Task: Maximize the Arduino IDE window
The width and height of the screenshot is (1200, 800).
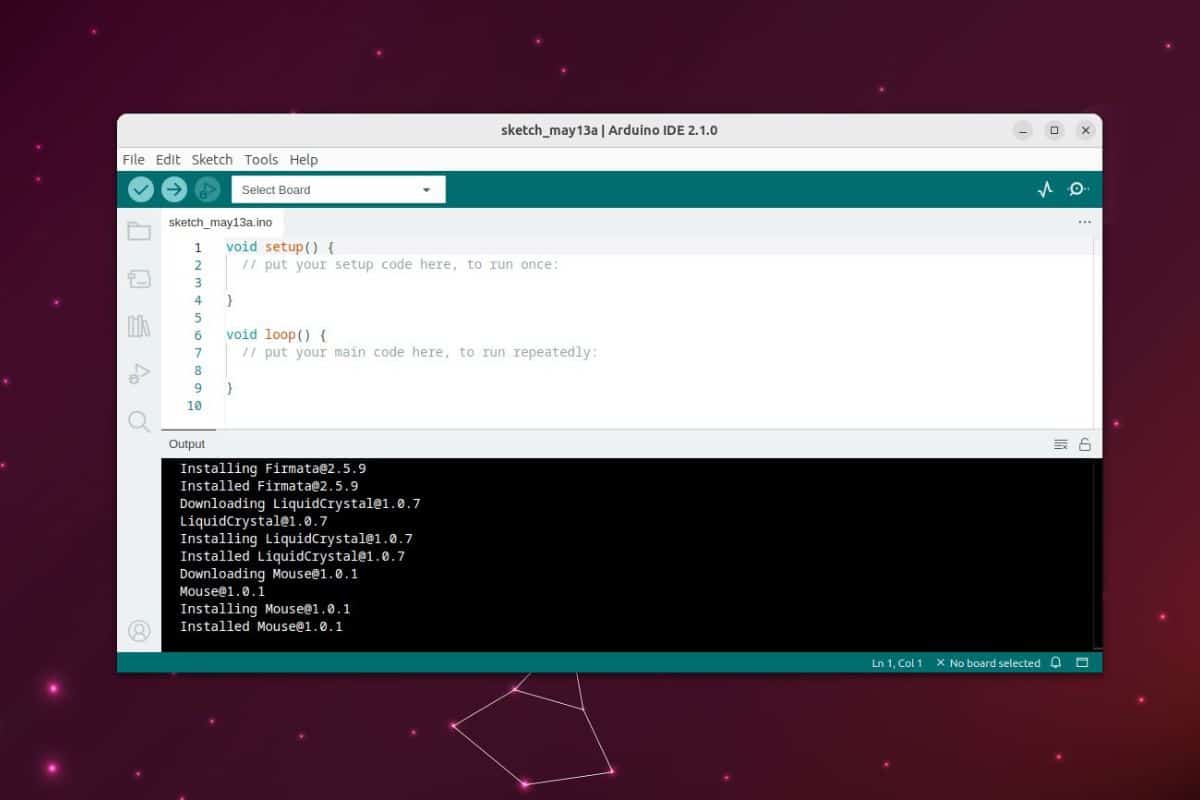Action: [1054, 130]
